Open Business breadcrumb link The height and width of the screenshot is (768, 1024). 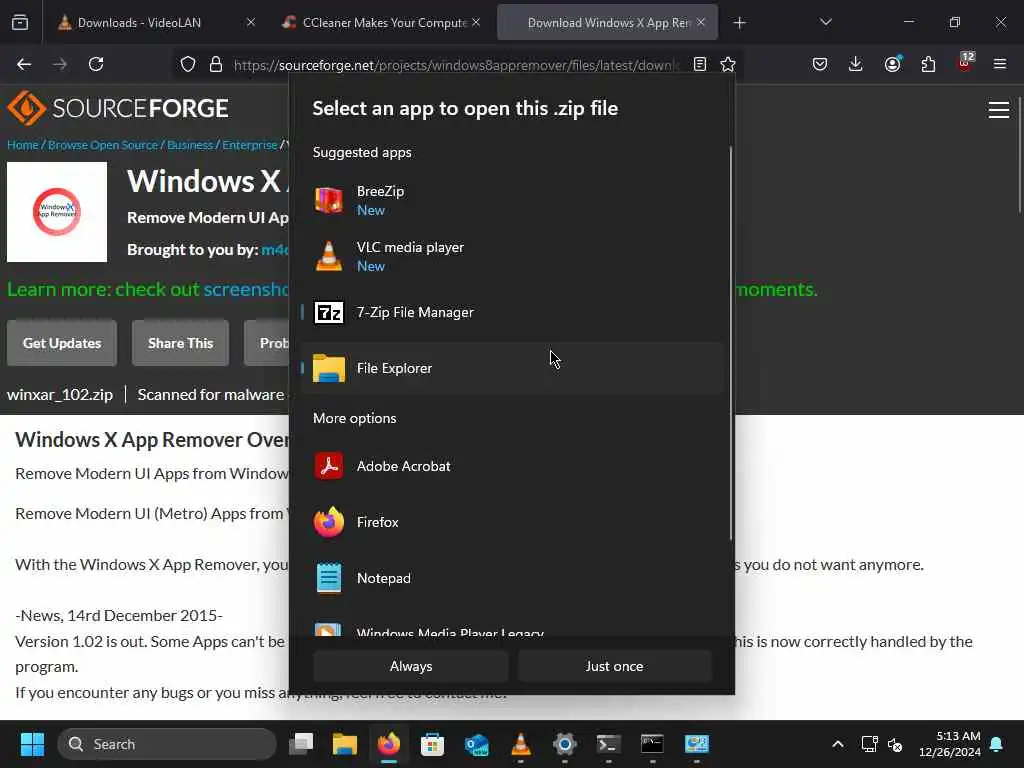pos(190,145)
